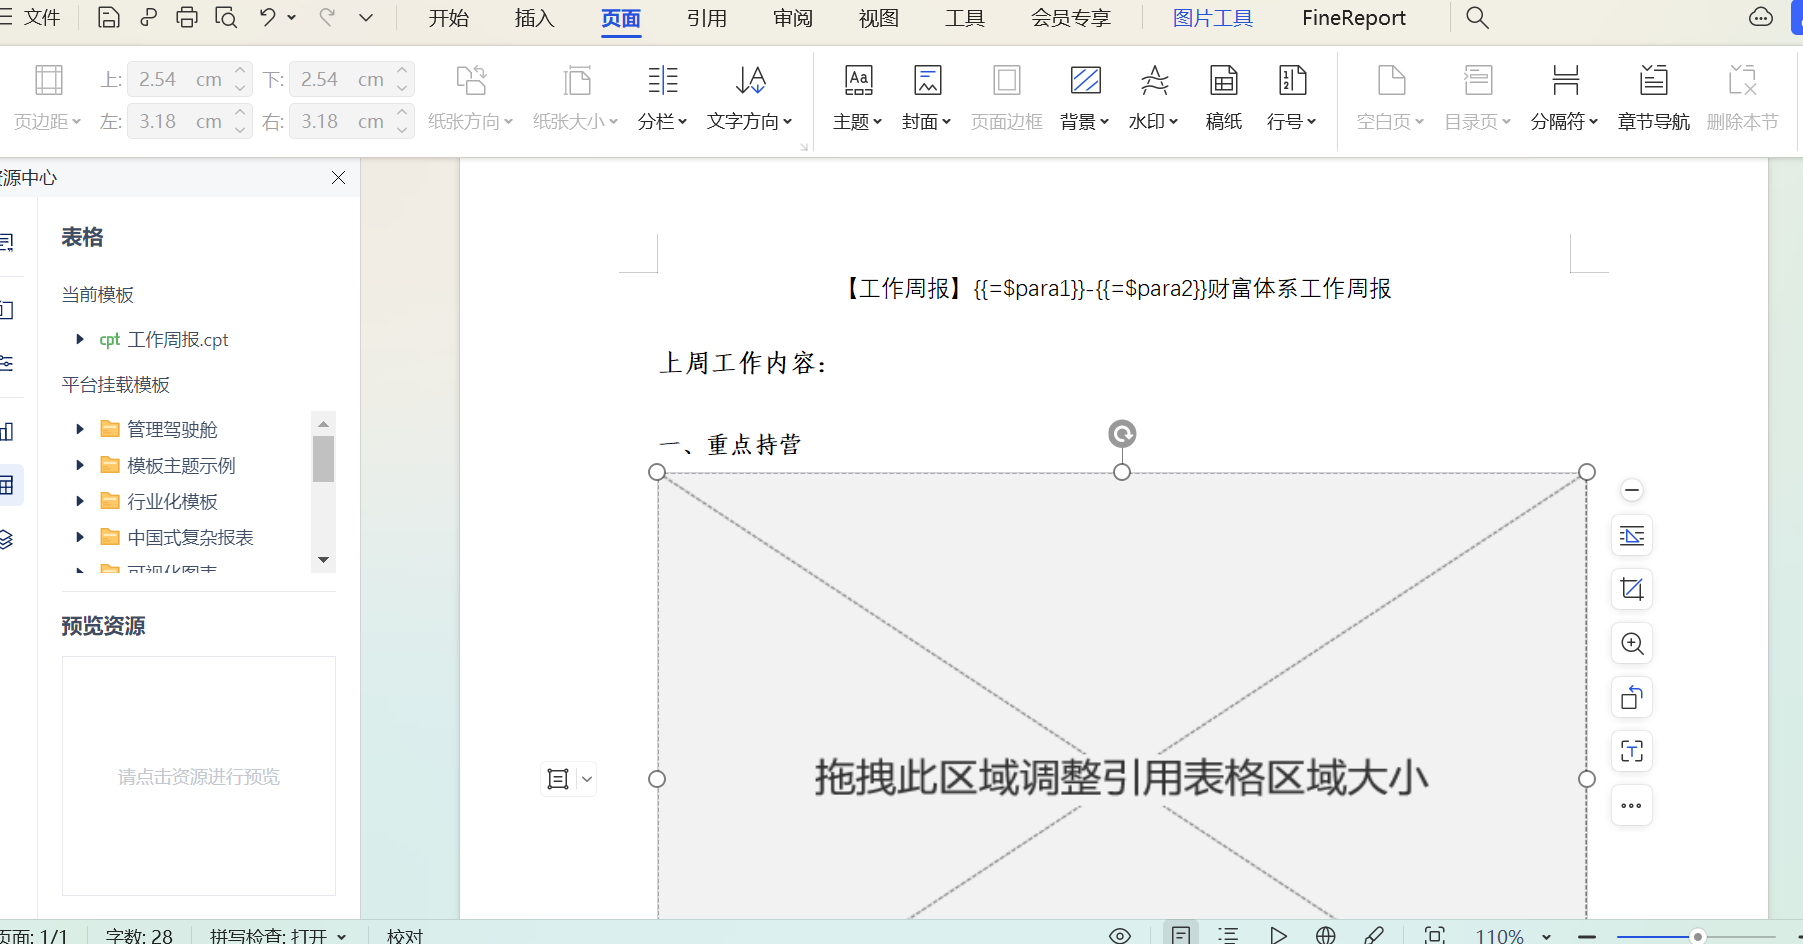1803x944 pixels.
Task: Click the collapse minus icon near image
Action: 1632,490
